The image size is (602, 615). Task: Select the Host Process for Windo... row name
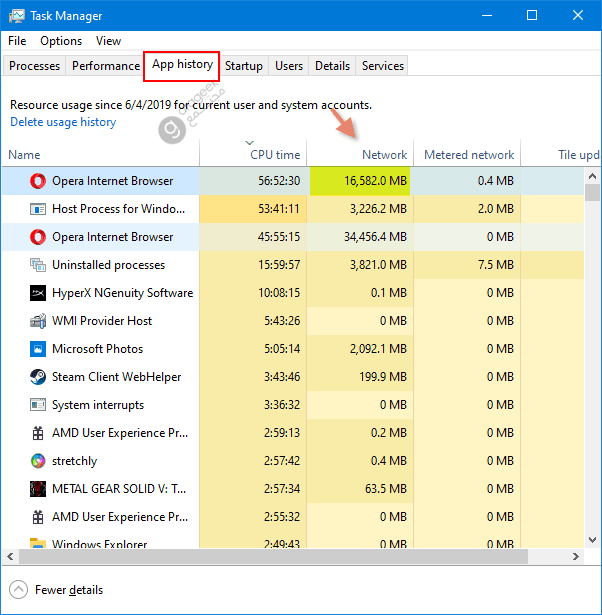[118, 209]
